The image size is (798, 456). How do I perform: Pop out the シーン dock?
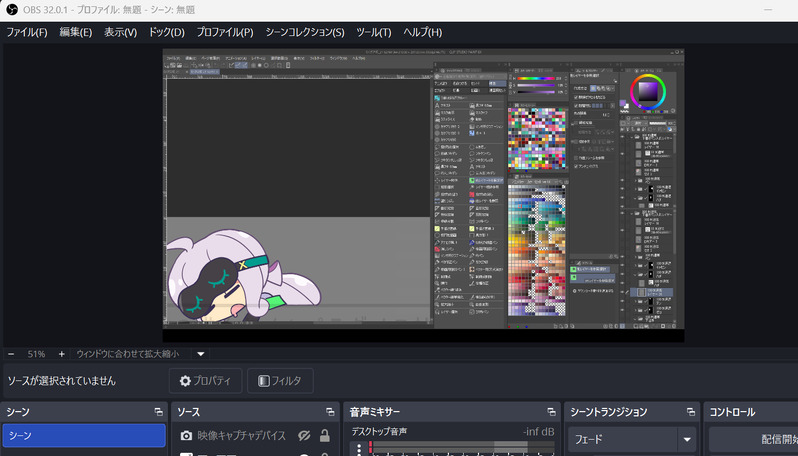tap(158, 412)
